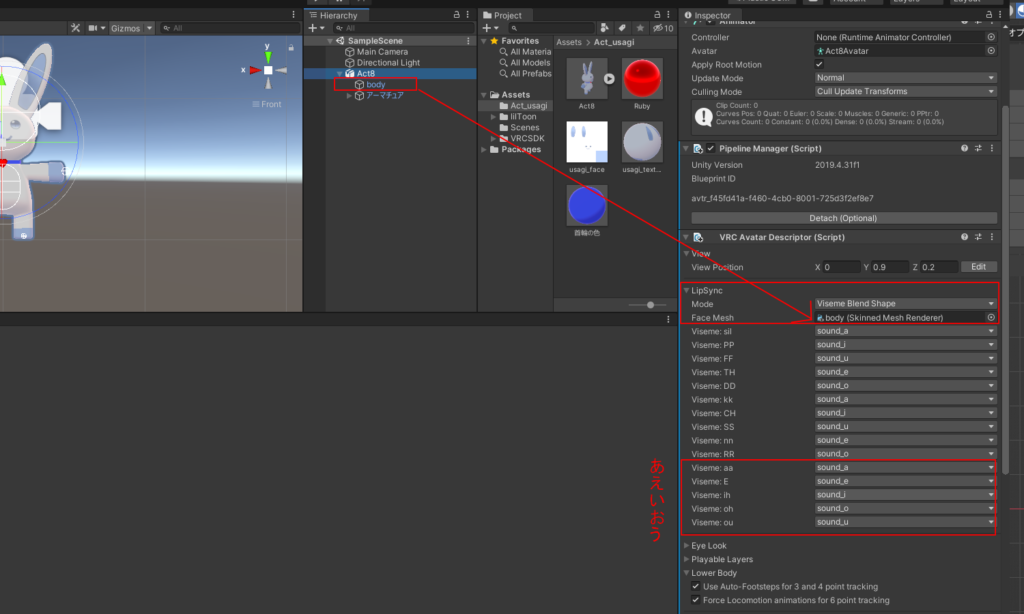Click Assets in the breadcrumb path
The height and width of the screenshot is (614, 1024).
(569, 42)
